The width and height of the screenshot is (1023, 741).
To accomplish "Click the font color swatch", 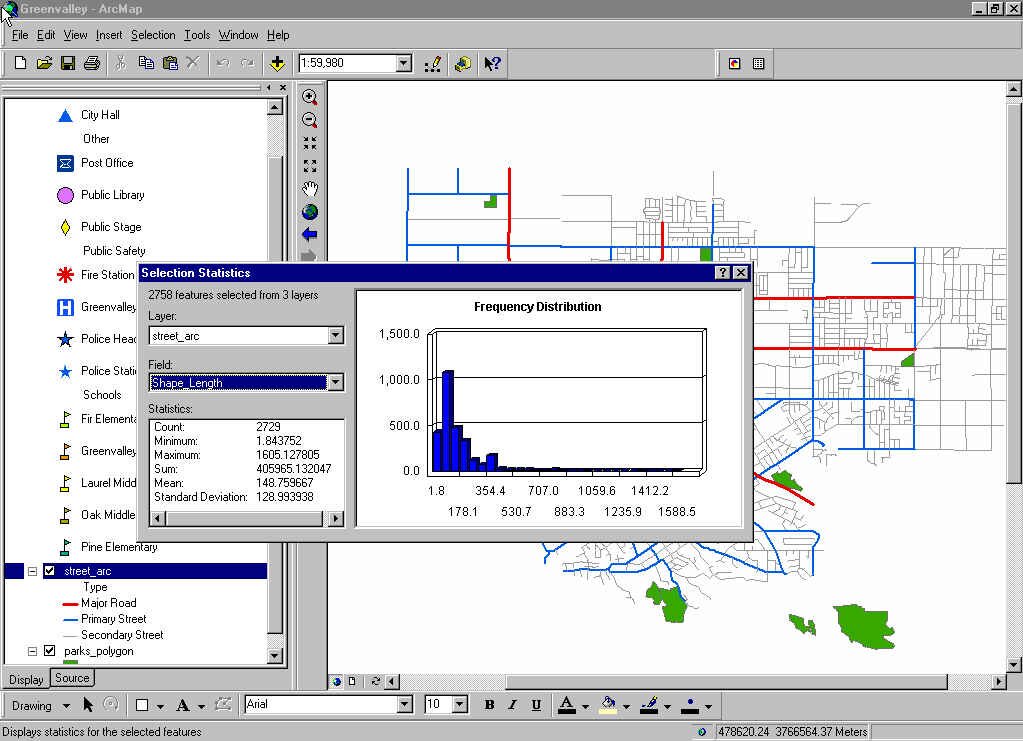I will point(567,704).
